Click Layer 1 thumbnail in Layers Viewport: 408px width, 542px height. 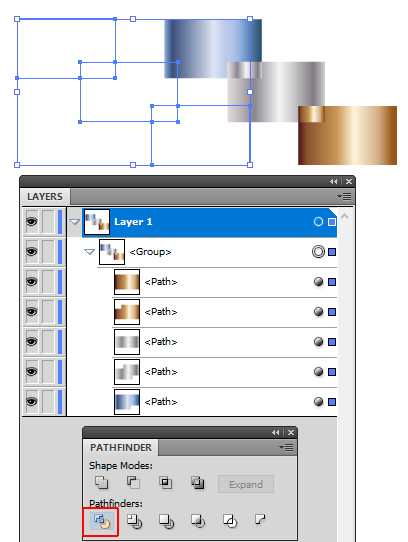pyautogui.click(x=97, y=222)
